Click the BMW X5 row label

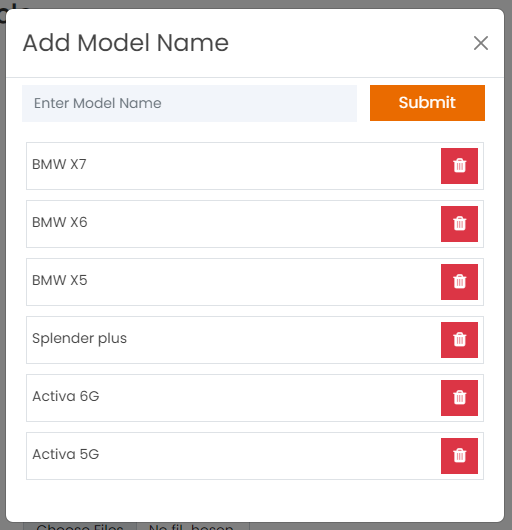point(59,280)
